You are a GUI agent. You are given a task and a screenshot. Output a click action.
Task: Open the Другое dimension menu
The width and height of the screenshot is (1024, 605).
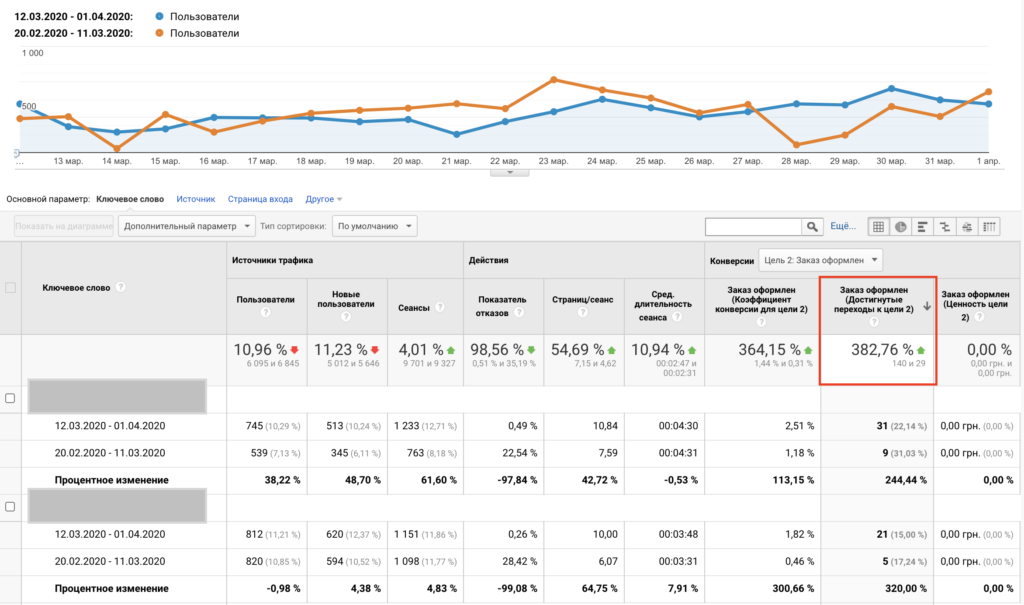point(323,199)
